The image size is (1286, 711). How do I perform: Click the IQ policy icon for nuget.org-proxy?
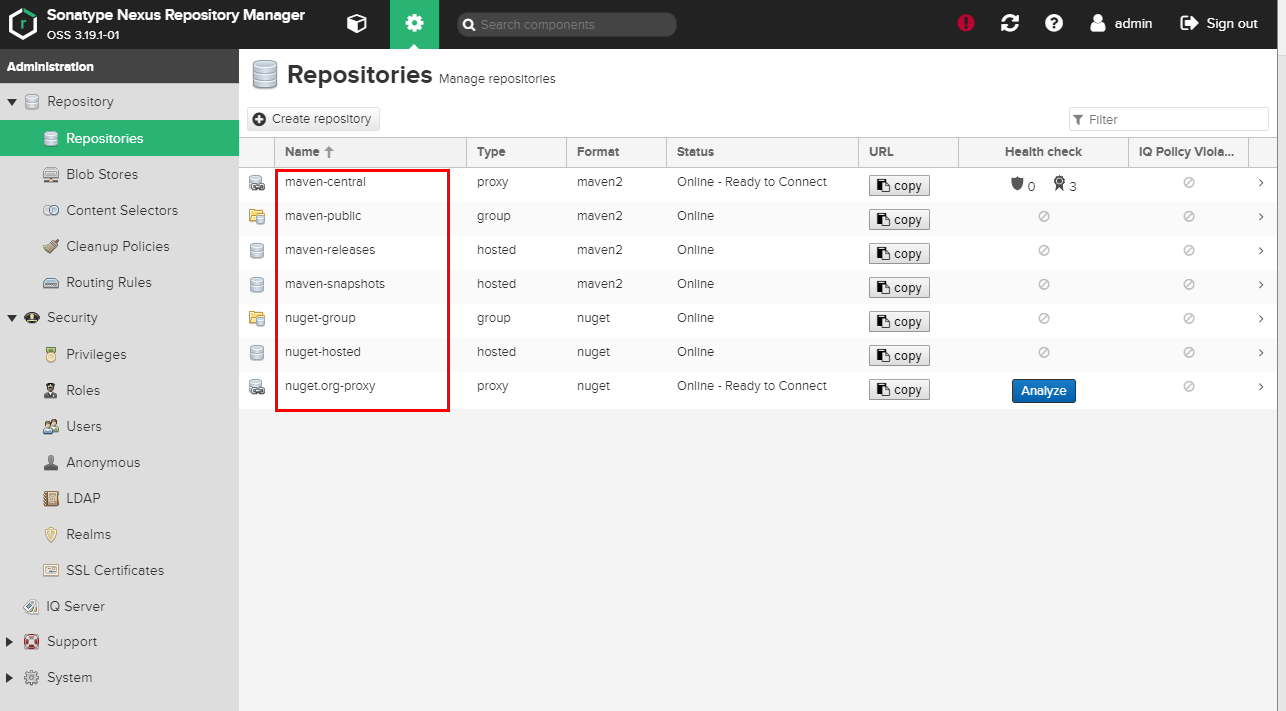[x=1189, y=387]
